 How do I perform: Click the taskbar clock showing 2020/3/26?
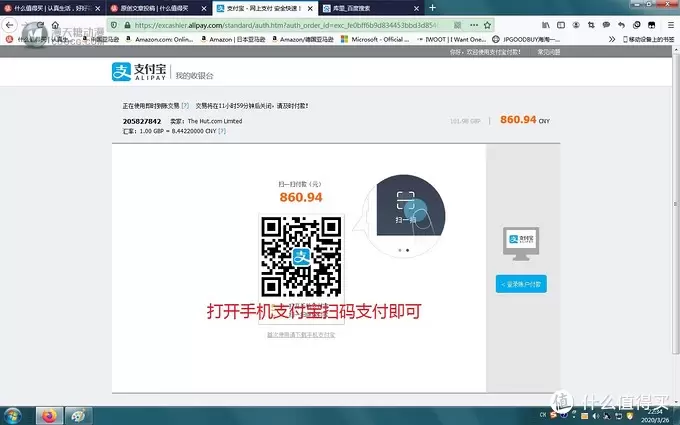click(x=655, y=416)
